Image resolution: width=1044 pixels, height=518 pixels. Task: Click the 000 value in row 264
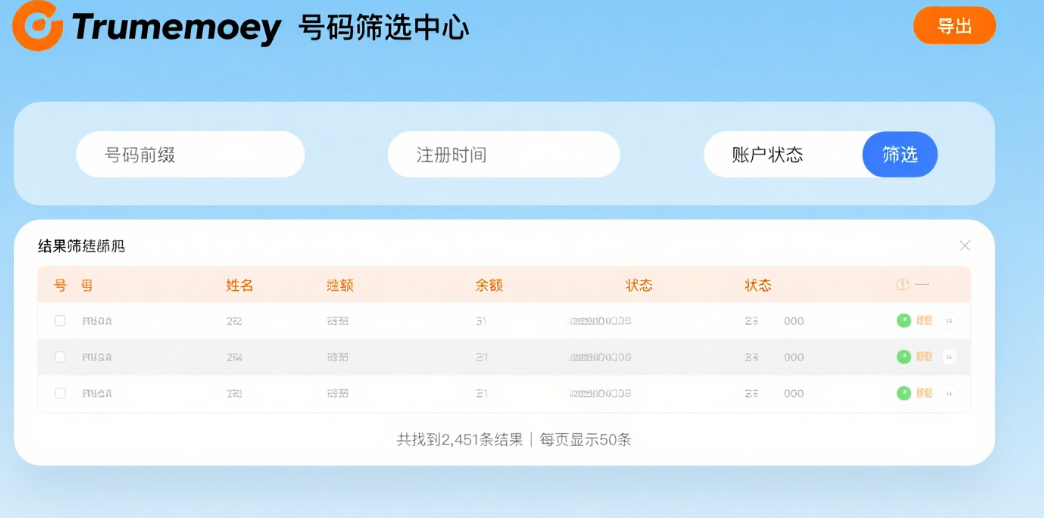tap(794, 357)
